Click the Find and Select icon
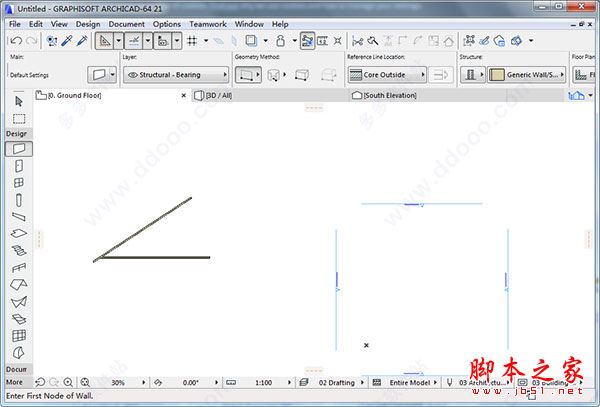The height and width of the screenshot is (407, 600). (x=52, y=41)
